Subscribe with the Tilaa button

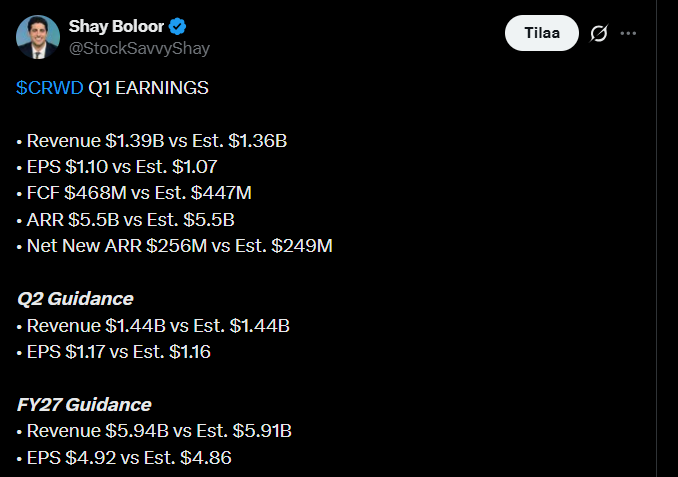tap(541, 33)
